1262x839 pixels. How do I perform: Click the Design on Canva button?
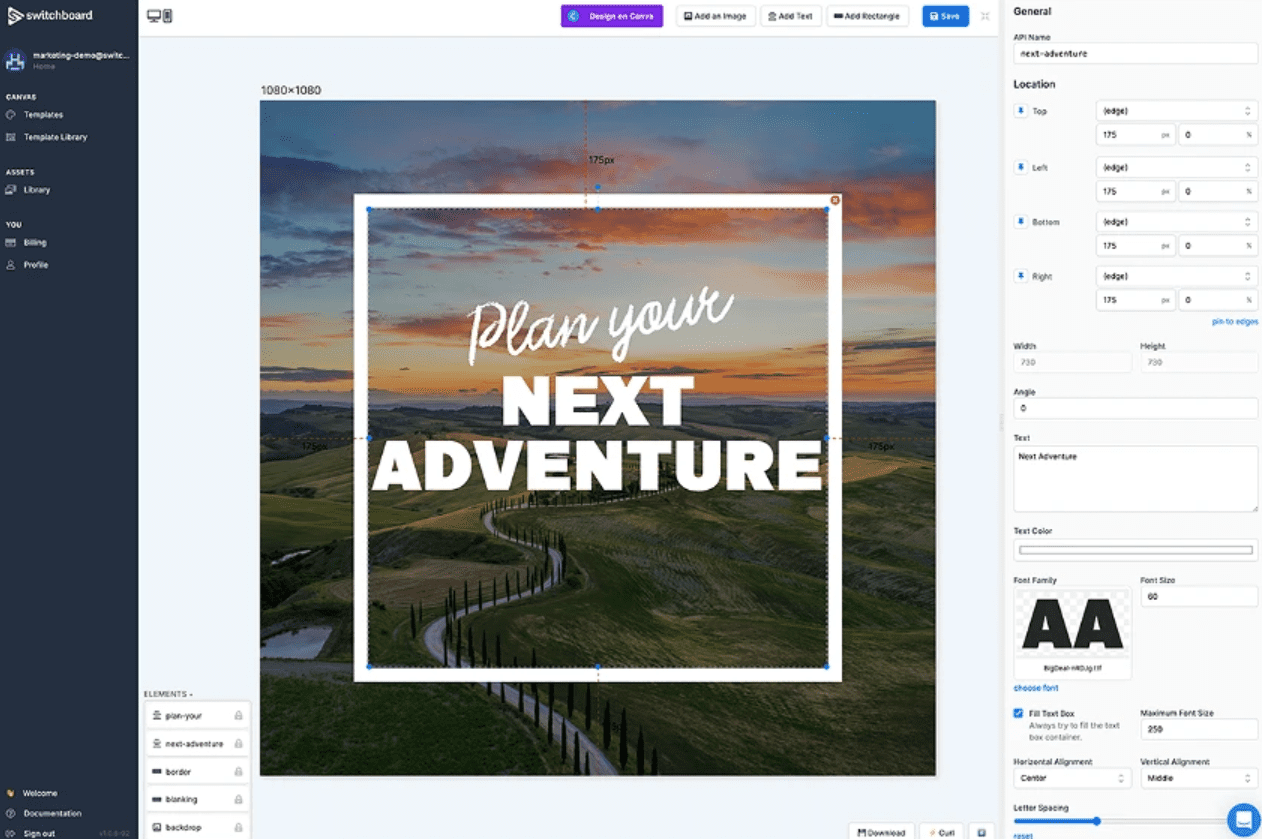(612, 16)
